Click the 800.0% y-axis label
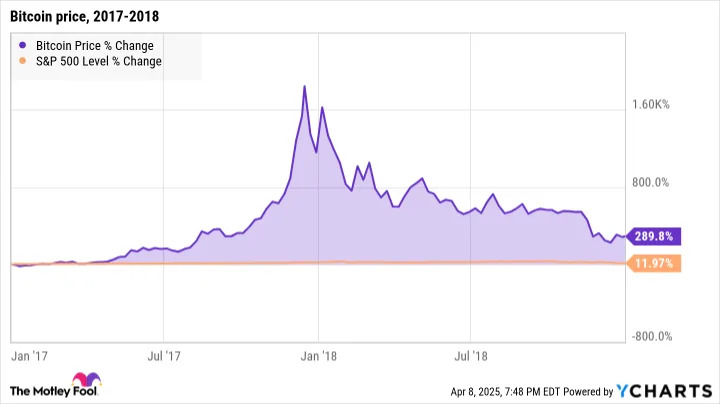Screen dimensions: 720x404 650,183
